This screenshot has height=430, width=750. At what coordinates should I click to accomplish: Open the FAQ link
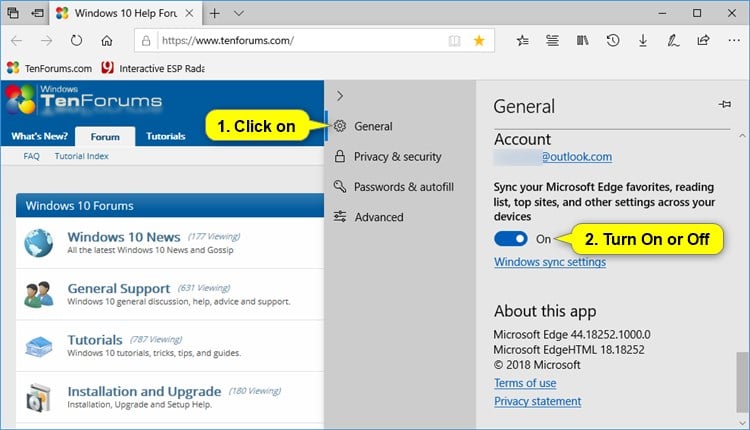[x=32, y=156]
